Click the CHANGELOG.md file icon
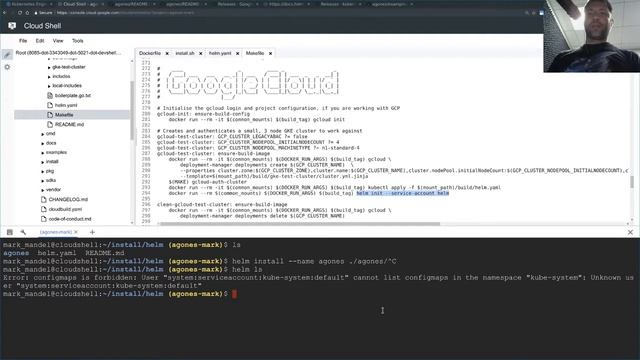 [44, 200]
